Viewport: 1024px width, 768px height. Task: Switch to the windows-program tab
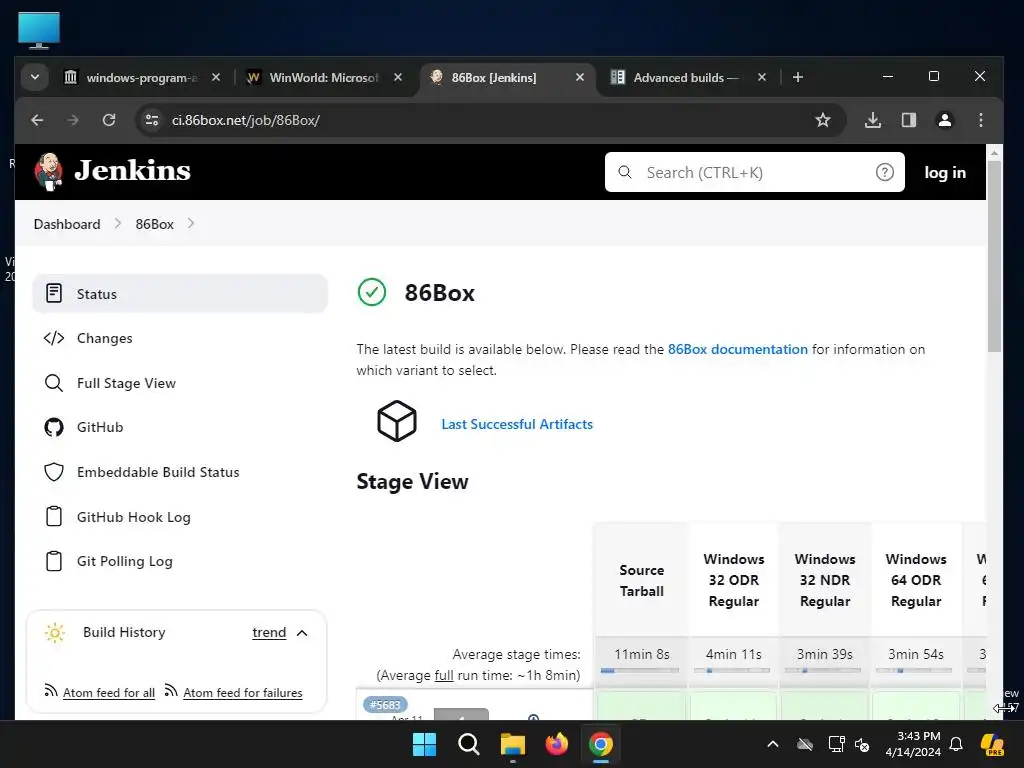pos(142,78)
